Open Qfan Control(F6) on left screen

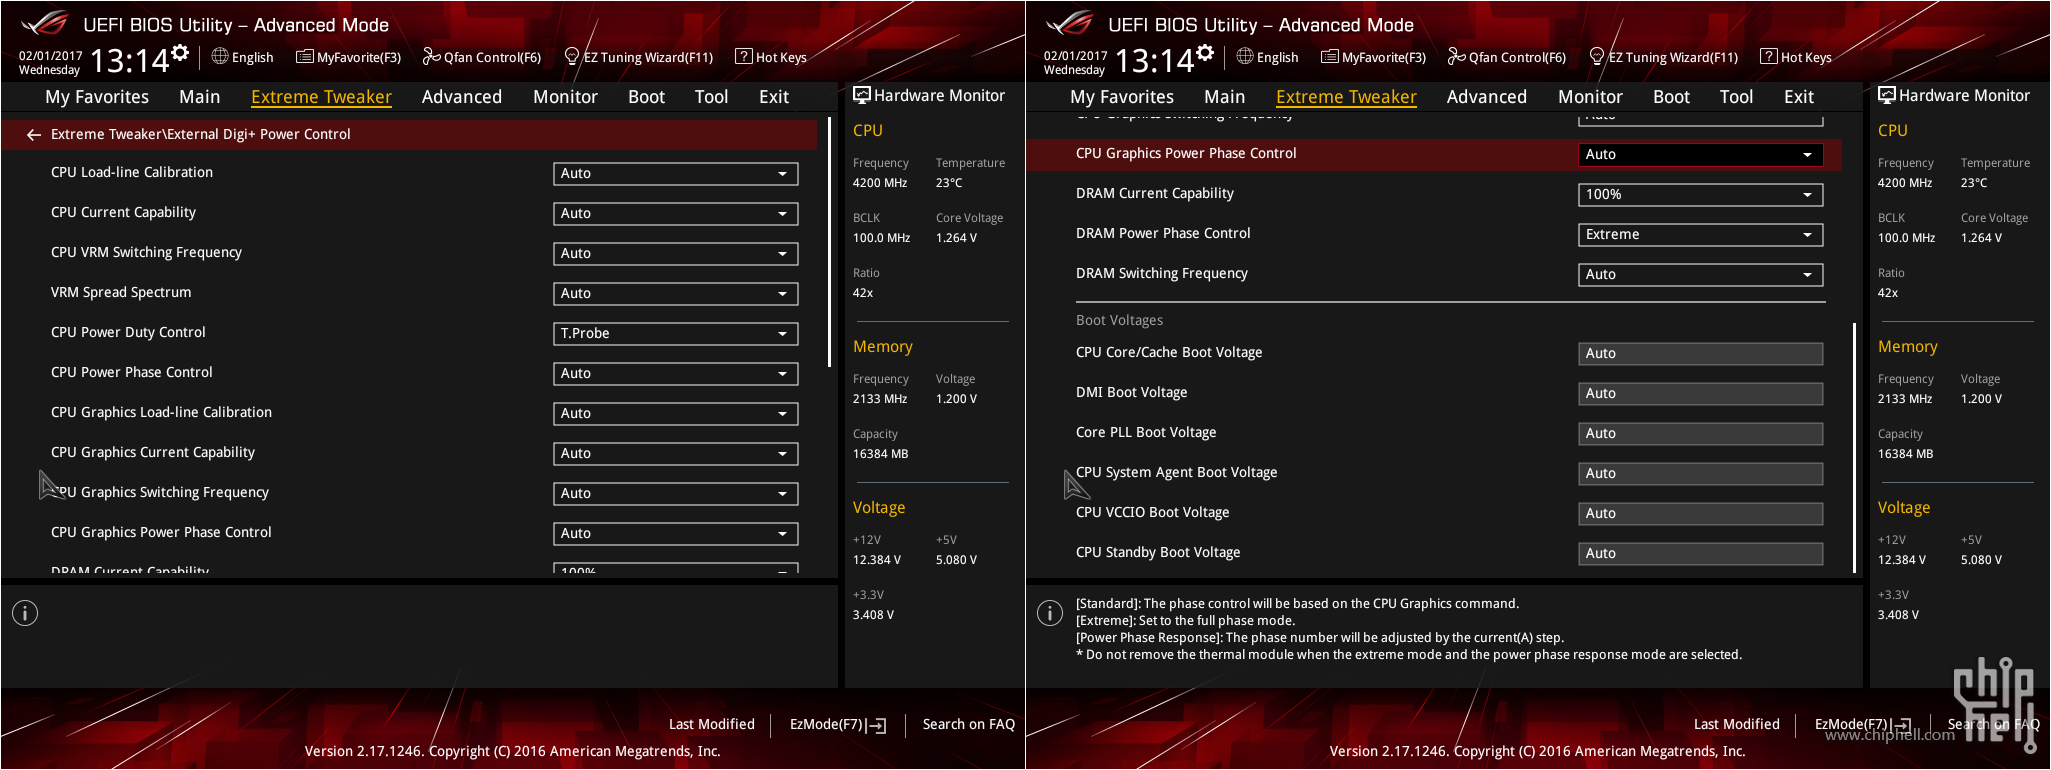click(x=482, y=57)
